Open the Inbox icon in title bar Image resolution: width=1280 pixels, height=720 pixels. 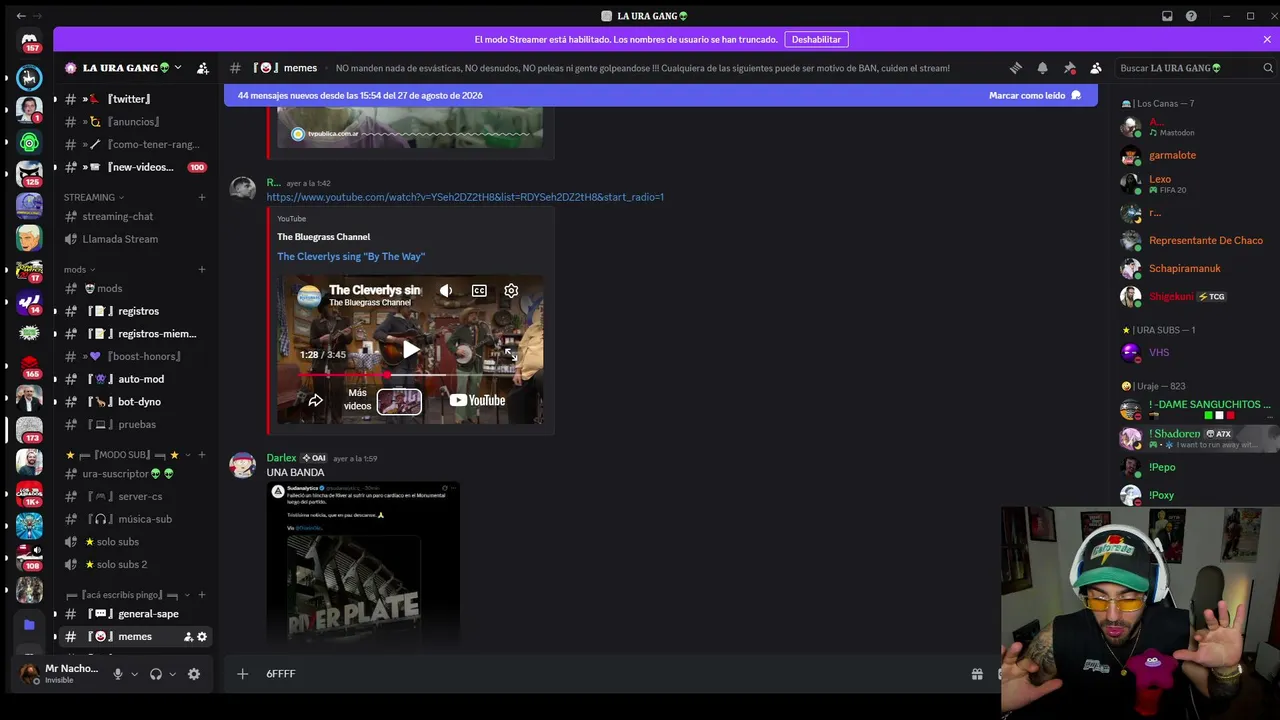coord(1167,16)
